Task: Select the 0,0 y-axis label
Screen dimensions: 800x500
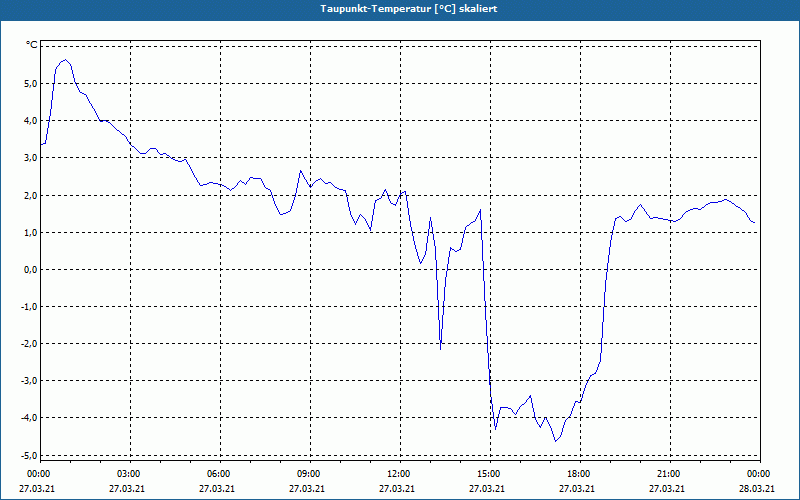Action: click(x=31, y=269)
